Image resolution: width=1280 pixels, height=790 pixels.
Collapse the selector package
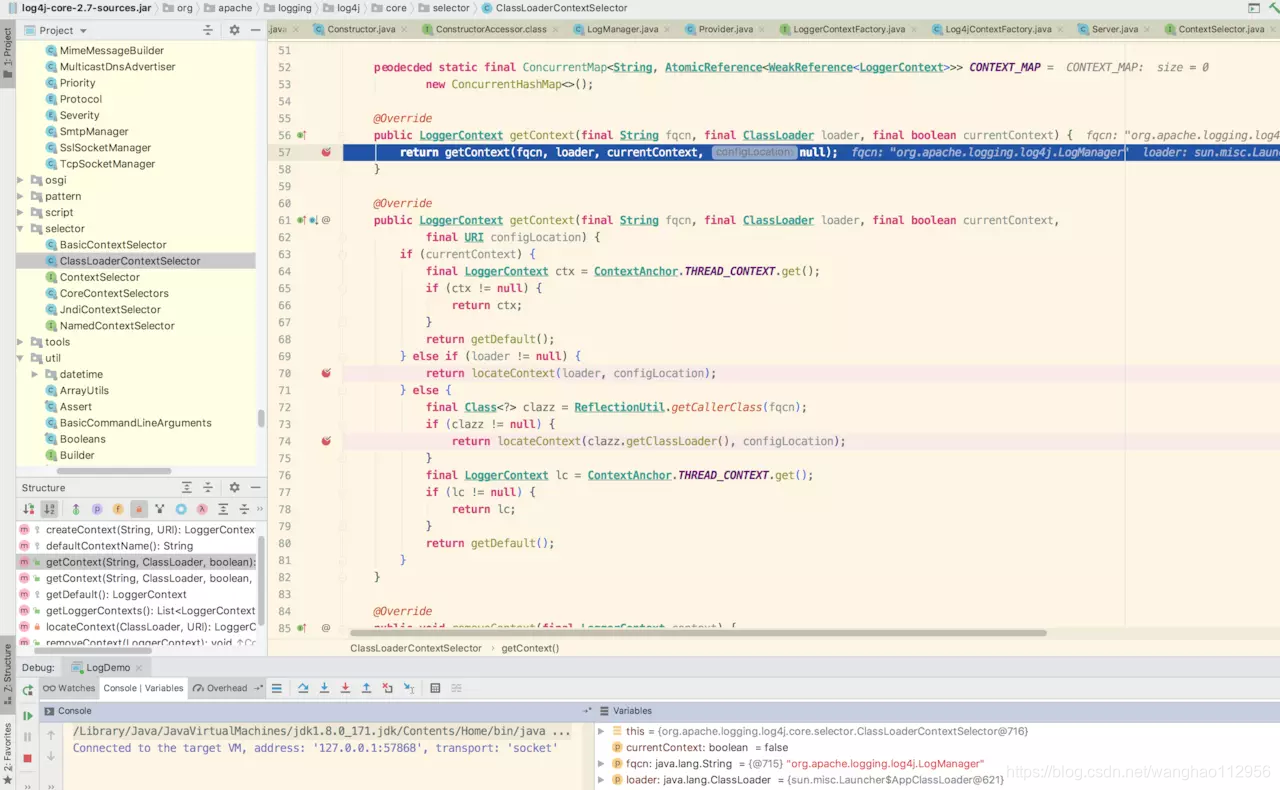tap(21, 228)
